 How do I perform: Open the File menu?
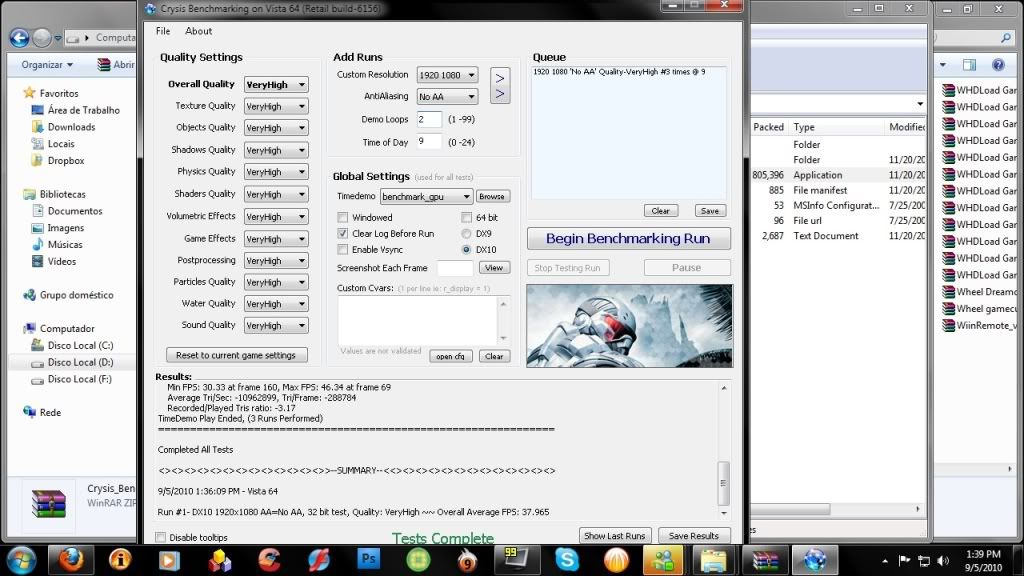pyautogui.click(x=163, y=31)
